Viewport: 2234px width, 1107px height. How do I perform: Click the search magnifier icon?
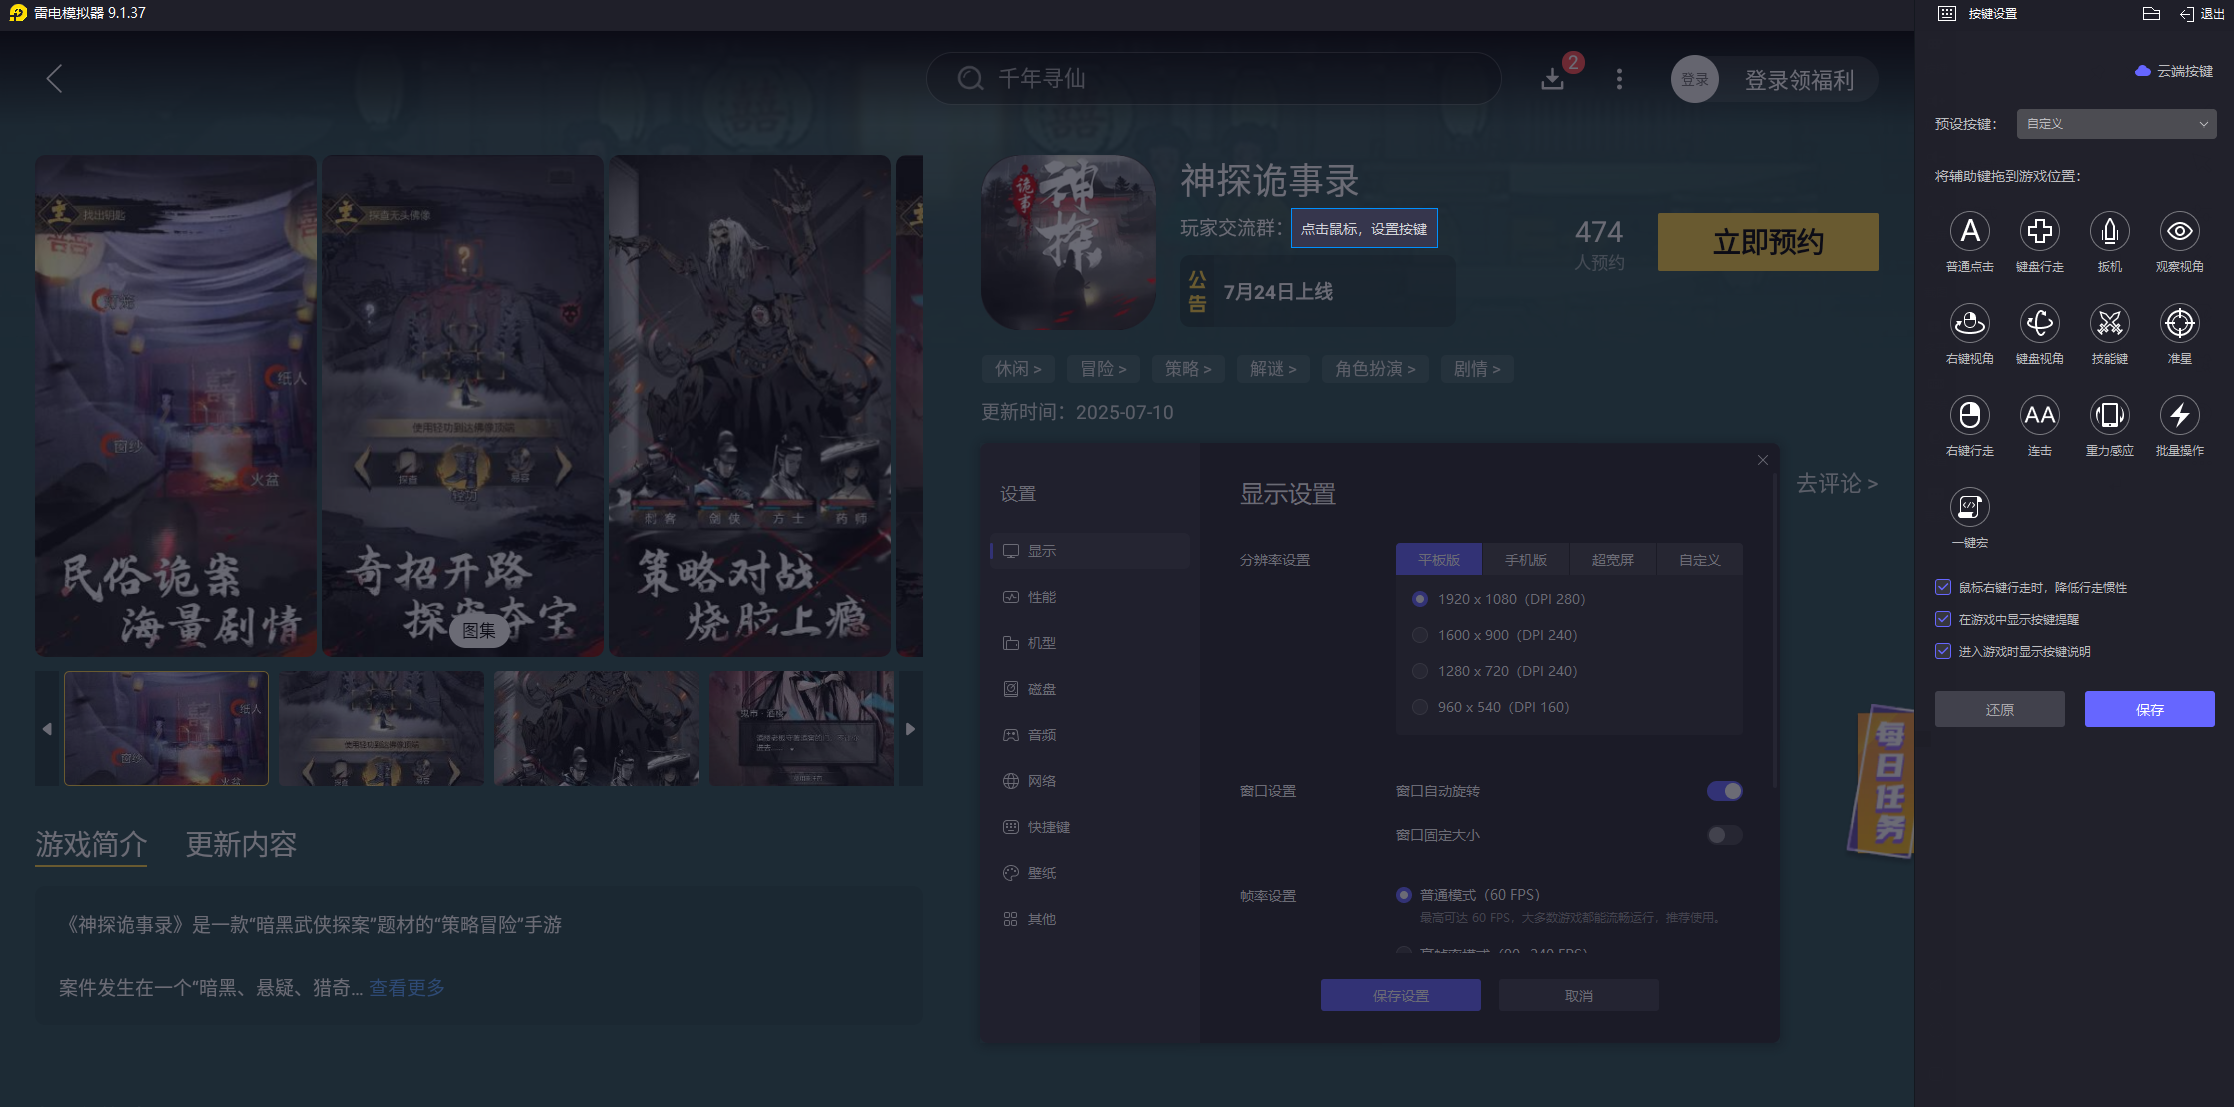pyautogui.click(x=970, y=78)
